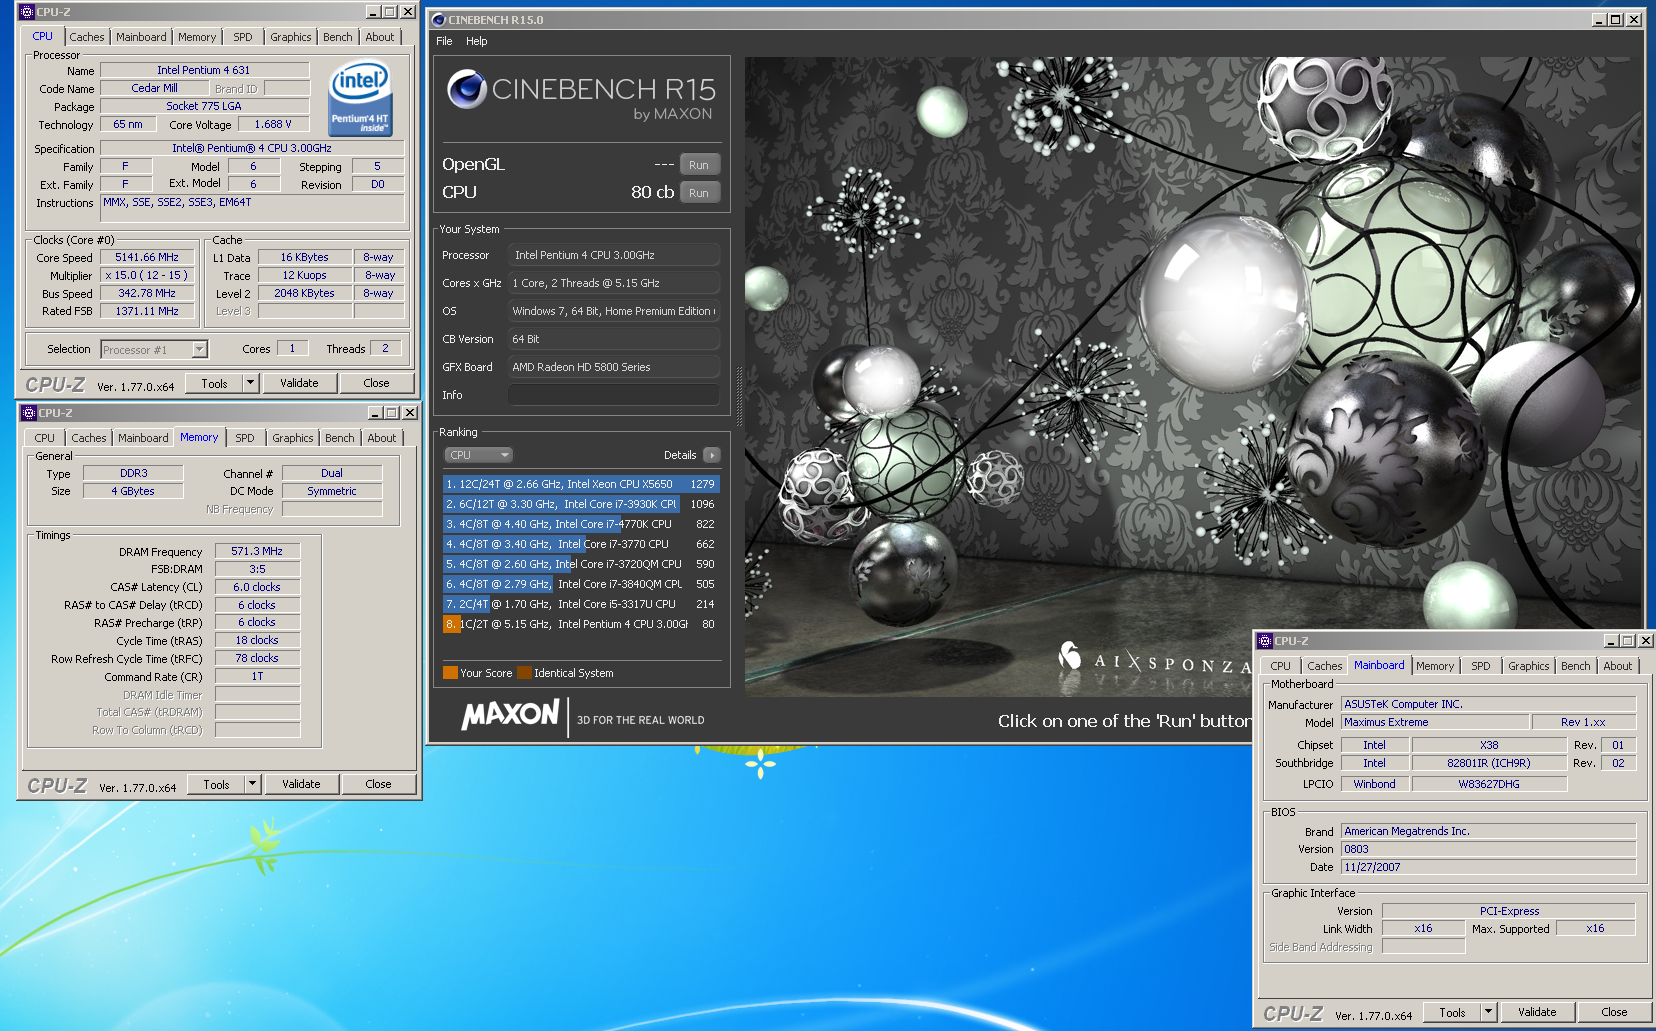This screenshot has height=1031, width=1656.
Task: Click the Memory CPU-Z window title icon
Action: tap(29, 413)
